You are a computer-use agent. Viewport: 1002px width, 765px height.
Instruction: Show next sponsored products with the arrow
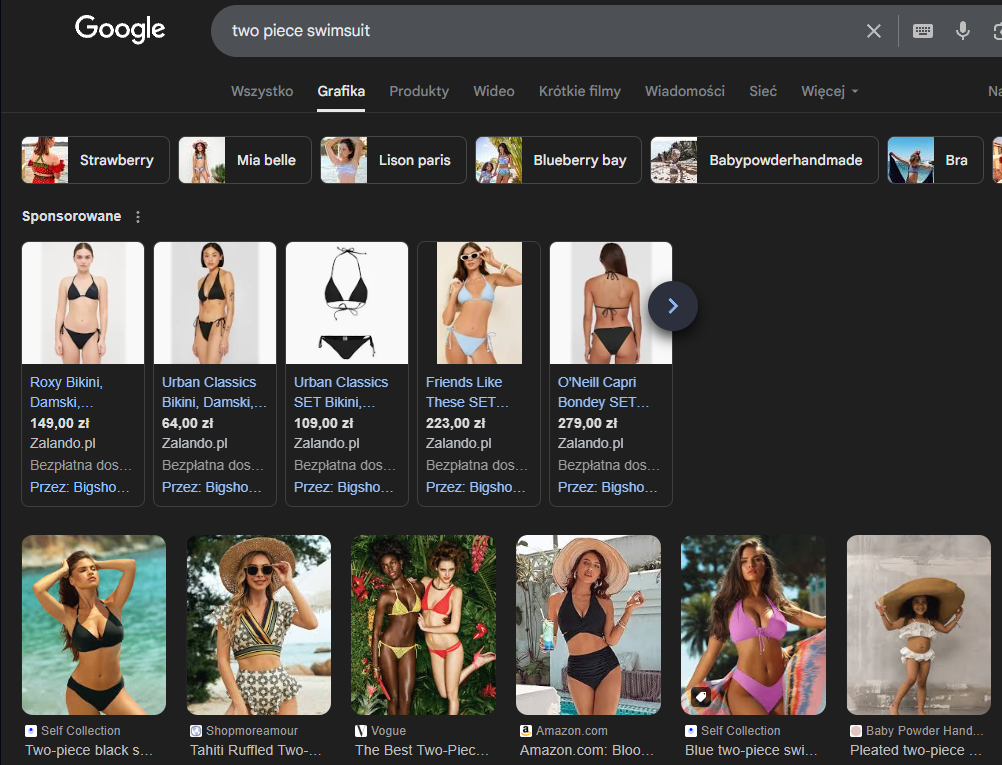673,306
